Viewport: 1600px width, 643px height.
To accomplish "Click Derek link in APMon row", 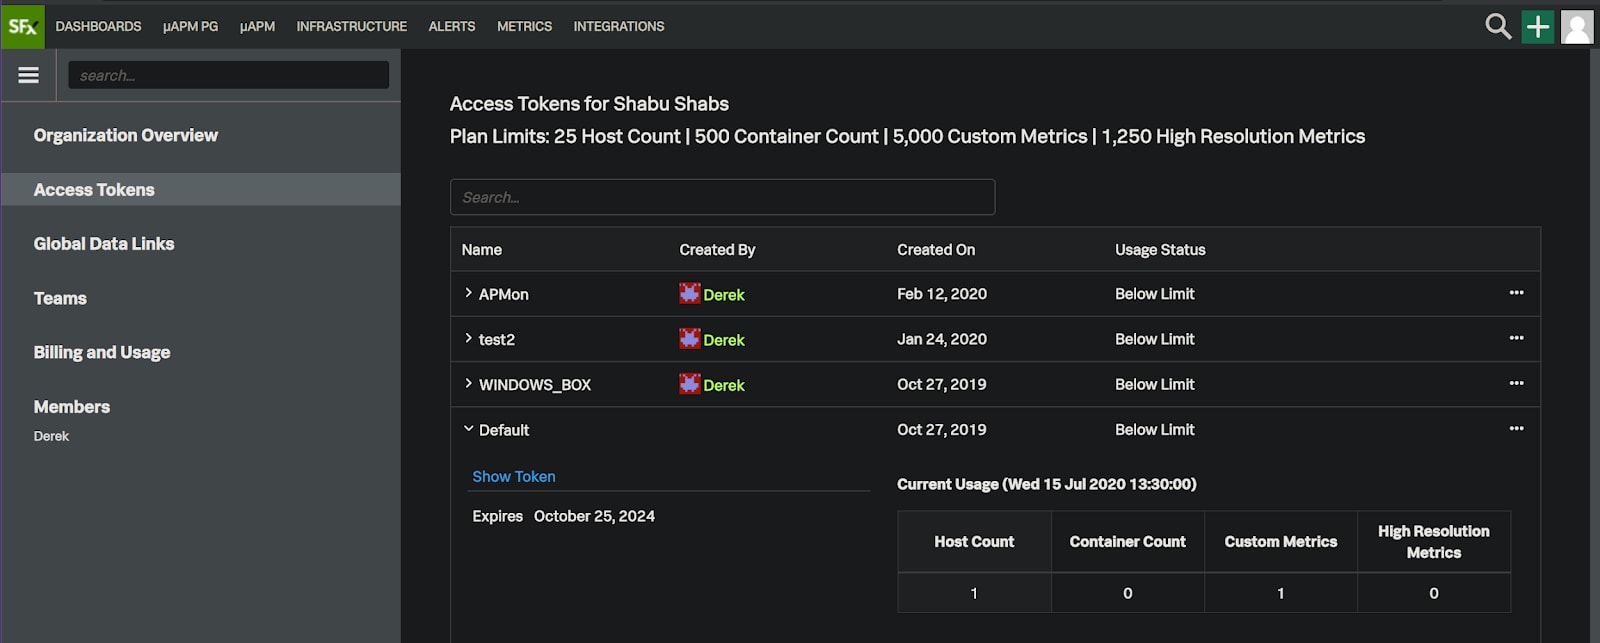I will click(724, 295).
